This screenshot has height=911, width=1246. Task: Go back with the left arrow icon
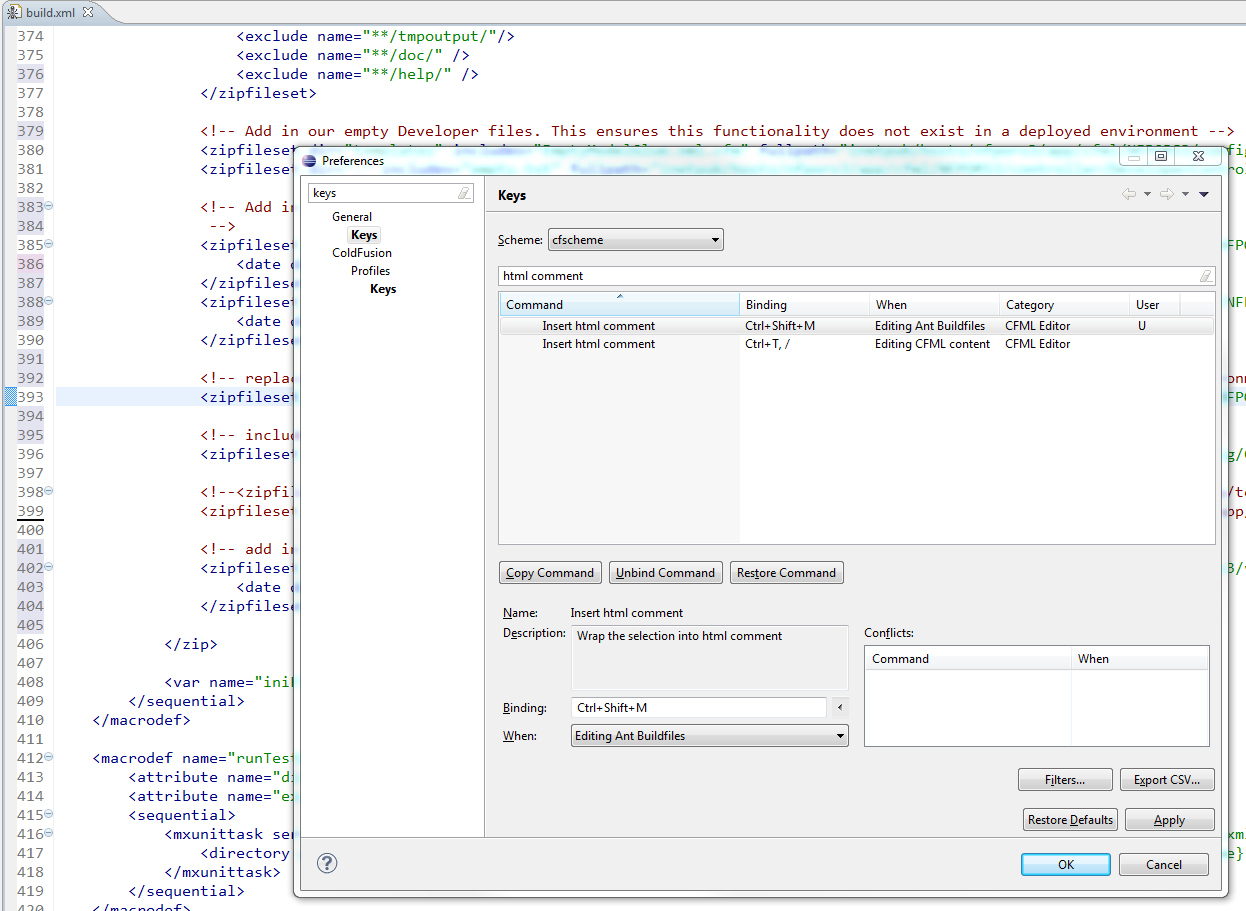pos(1129,194)
